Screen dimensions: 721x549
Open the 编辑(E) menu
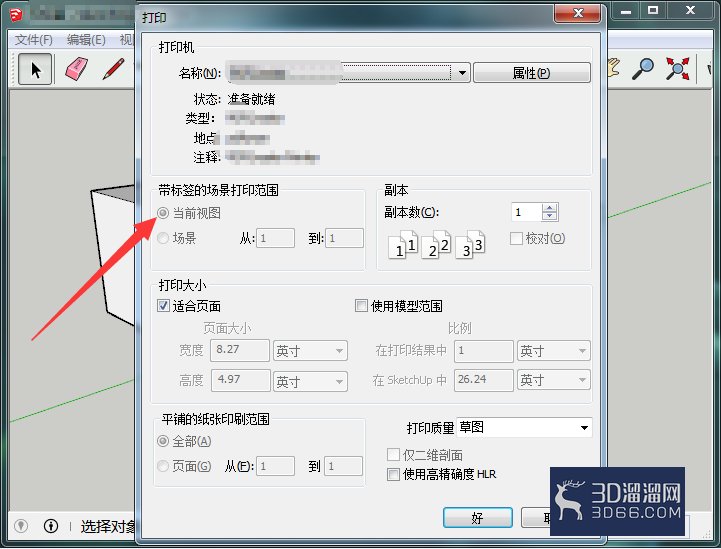click(x=86, y=40)
